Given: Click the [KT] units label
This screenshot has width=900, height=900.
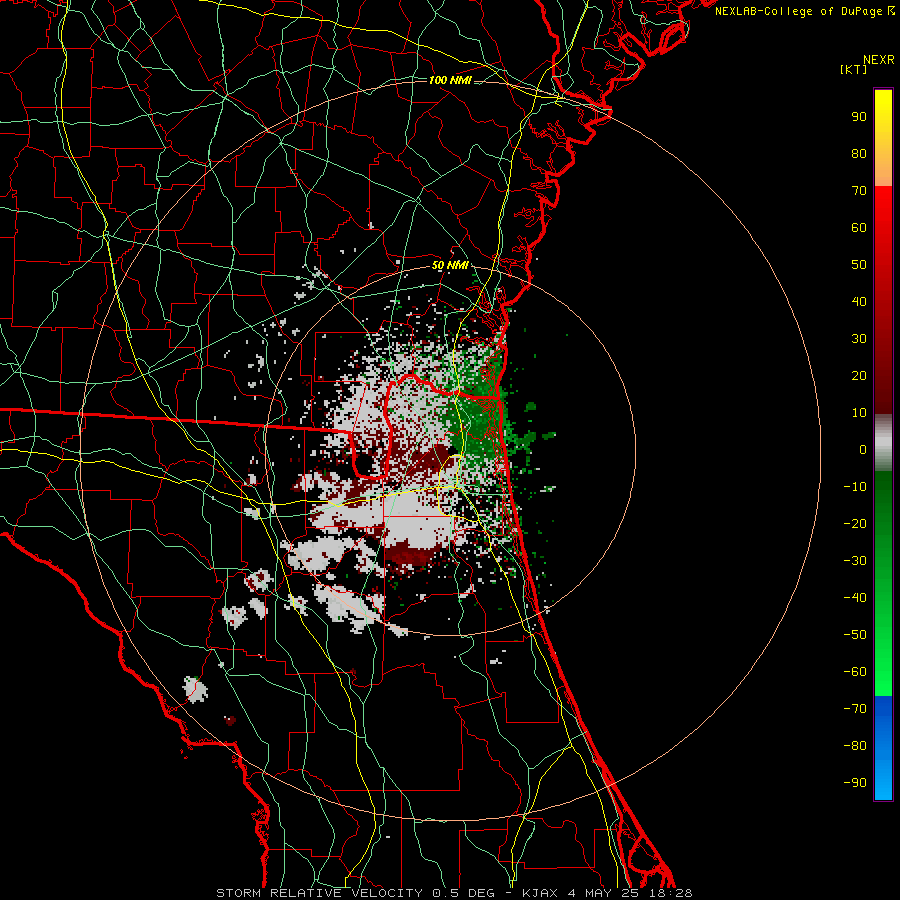Looking at the screenshot, I should pyautogui.click(x=854, y=69).
